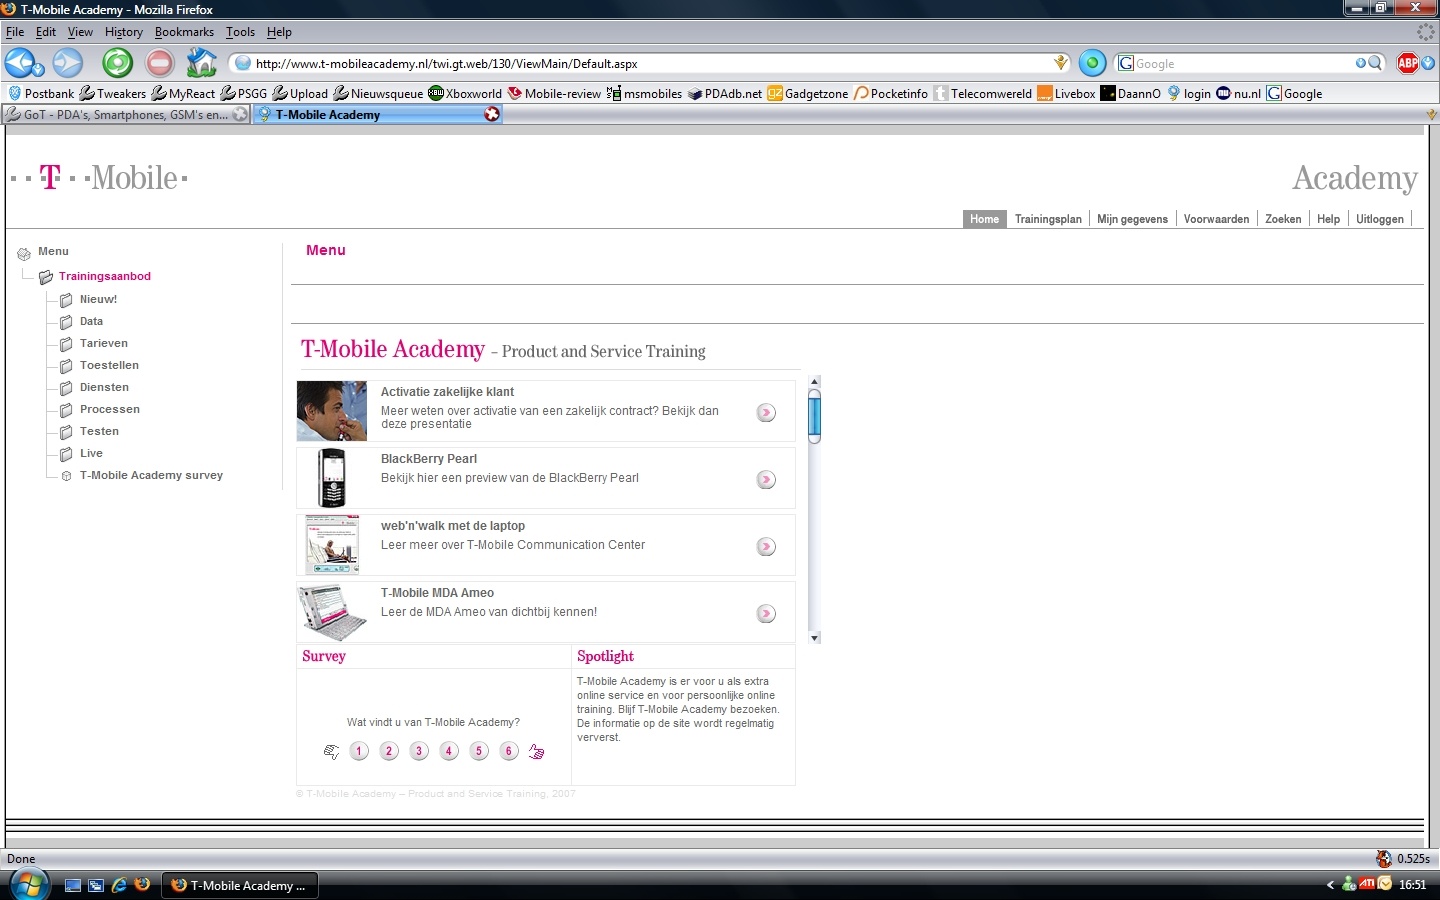
Task: Reload the page with the green refresh icon
Action: (x=117, y=63)
